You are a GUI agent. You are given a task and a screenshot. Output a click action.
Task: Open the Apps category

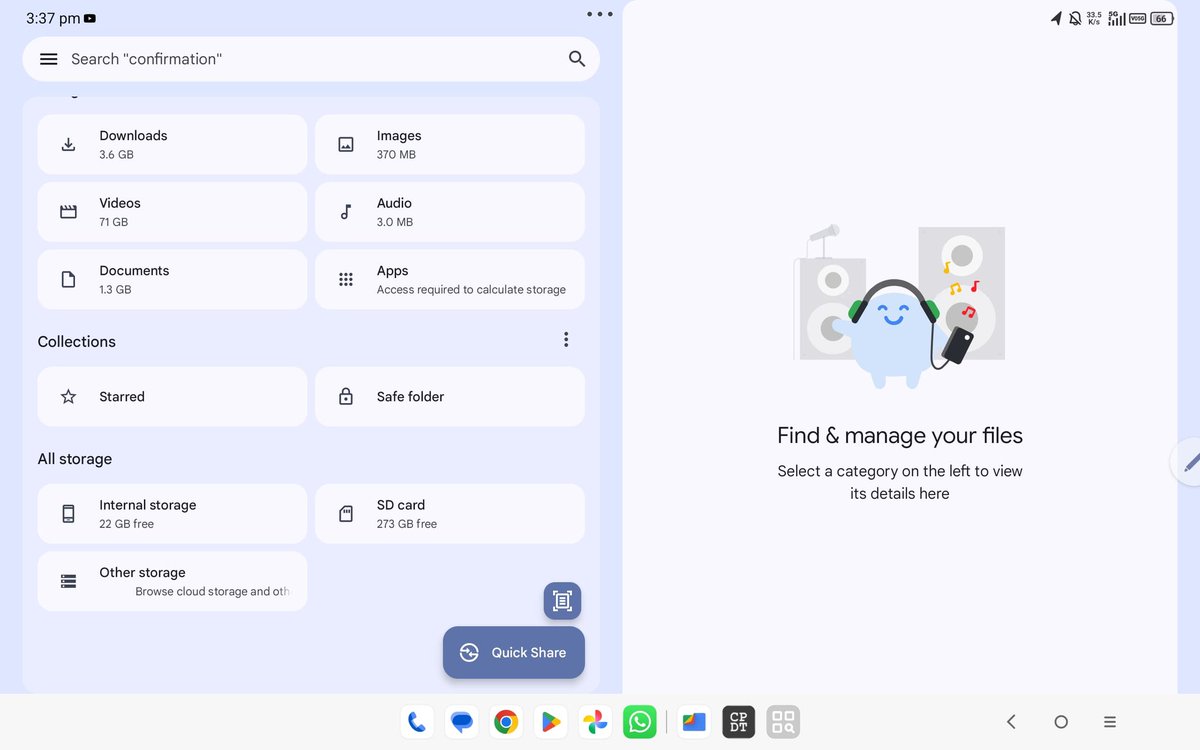click(x=450, y=279)
